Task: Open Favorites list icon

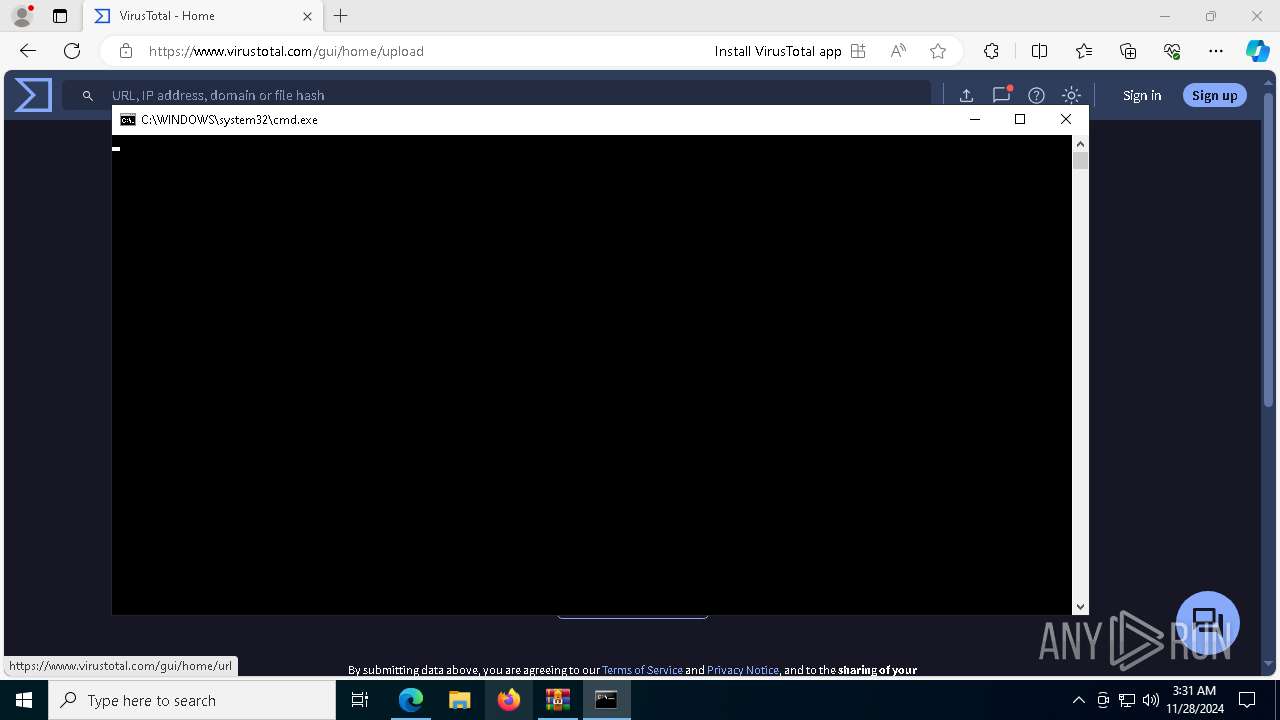Action: (x=1084, y=51)
